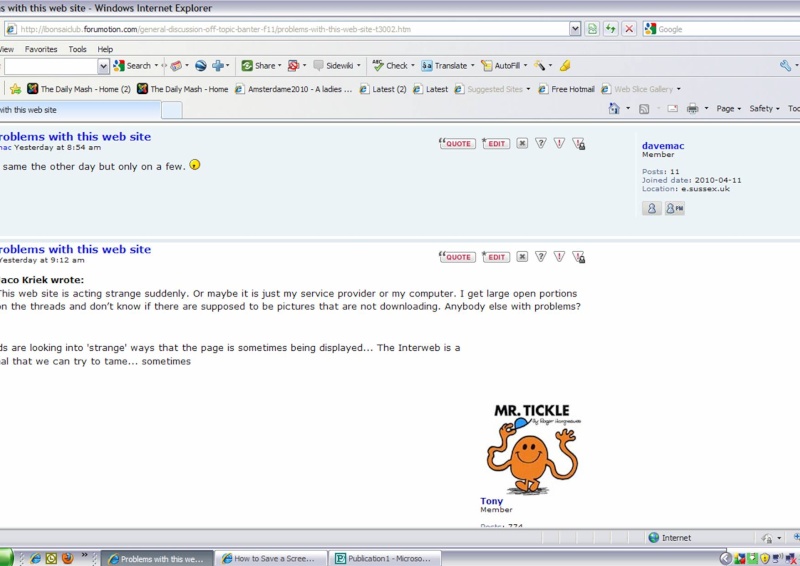Expand Web Slice Gallery dropdown arrow
The image size is (800, 566).
pos(679,89)
